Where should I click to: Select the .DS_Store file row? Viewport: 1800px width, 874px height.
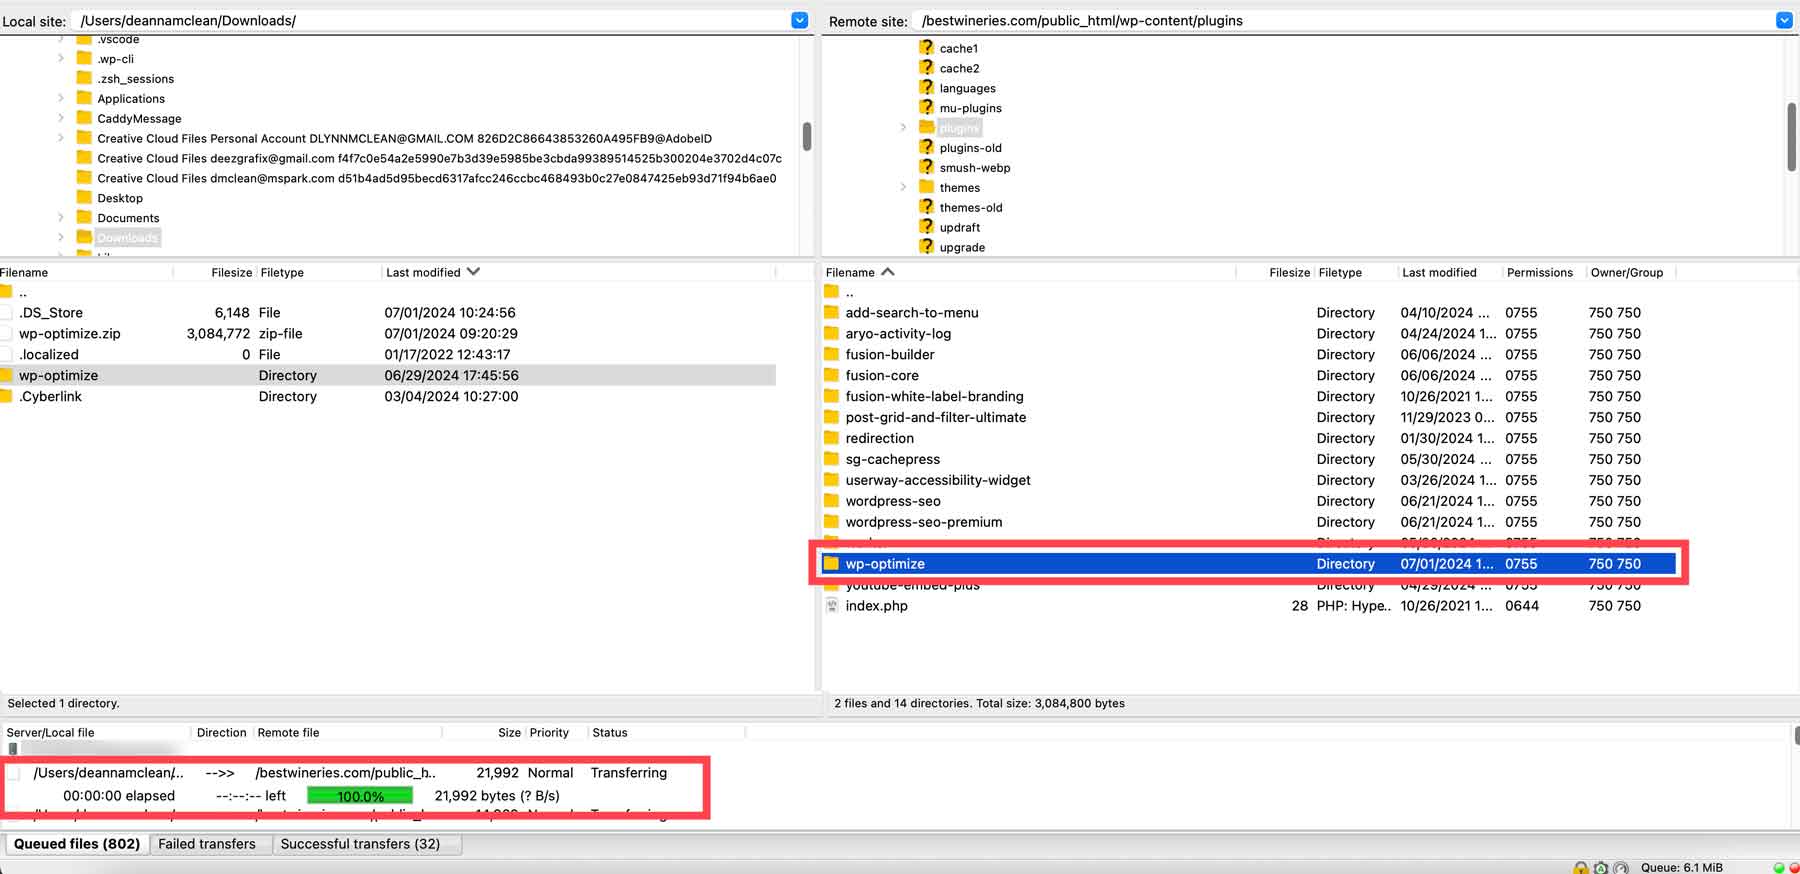[388, 312]
